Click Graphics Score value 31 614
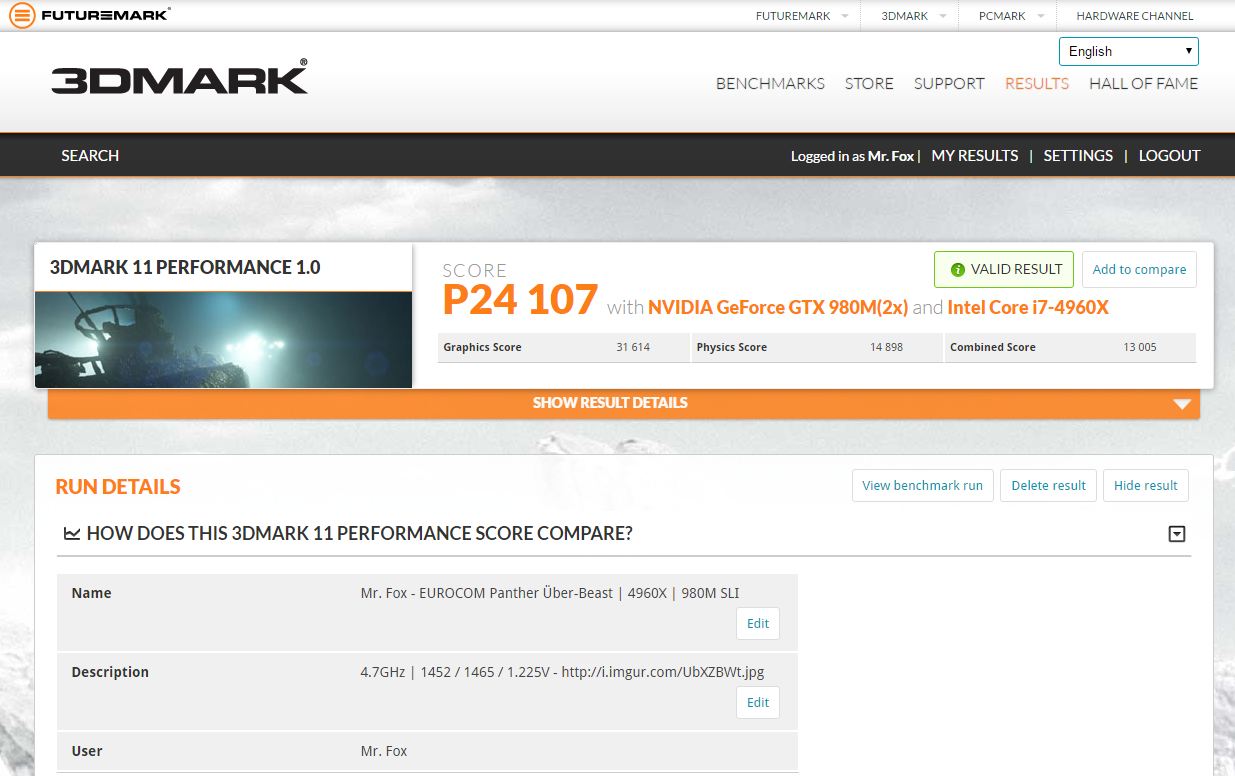The width and height of the screenshot is (1235, 776). 633,347
